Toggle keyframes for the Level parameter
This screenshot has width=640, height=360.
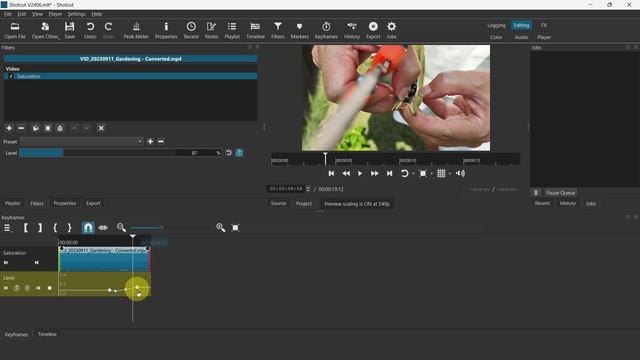[239, 153]
